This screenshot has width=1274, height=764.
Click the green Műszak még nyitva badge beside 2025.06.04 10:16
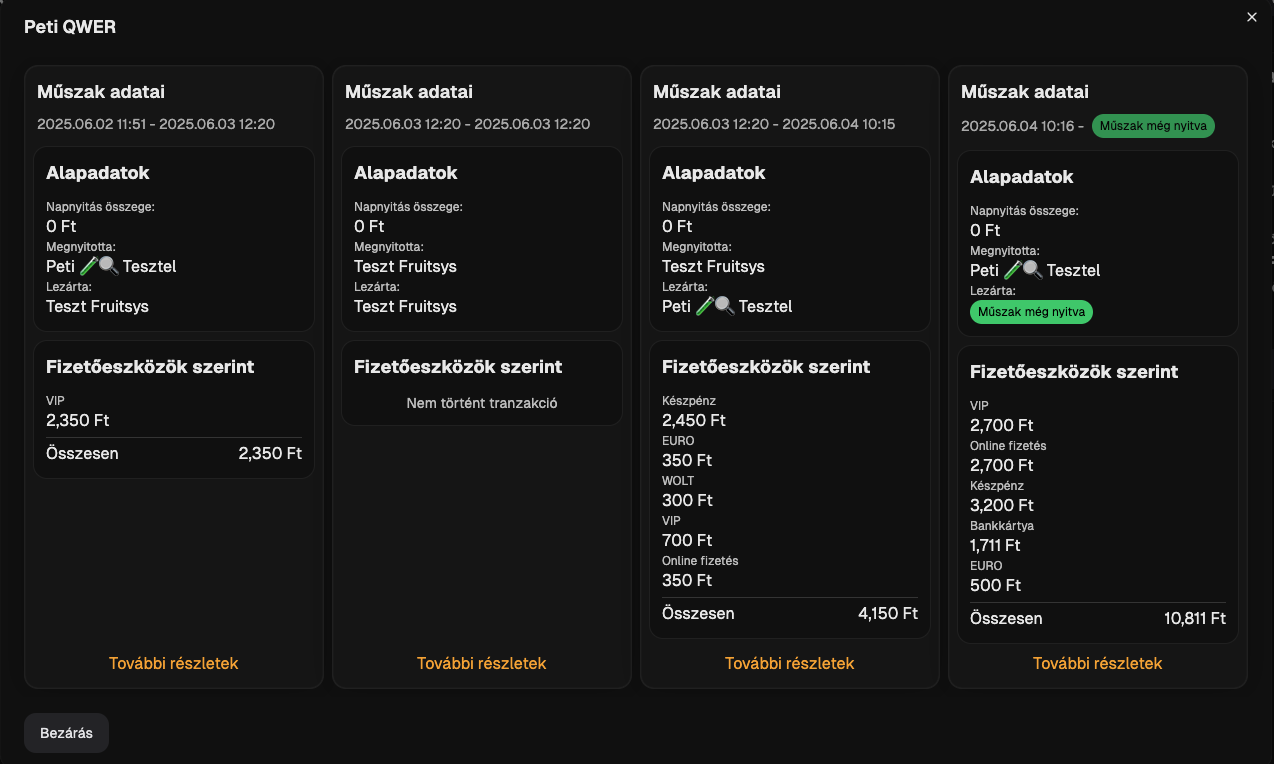1153,126
